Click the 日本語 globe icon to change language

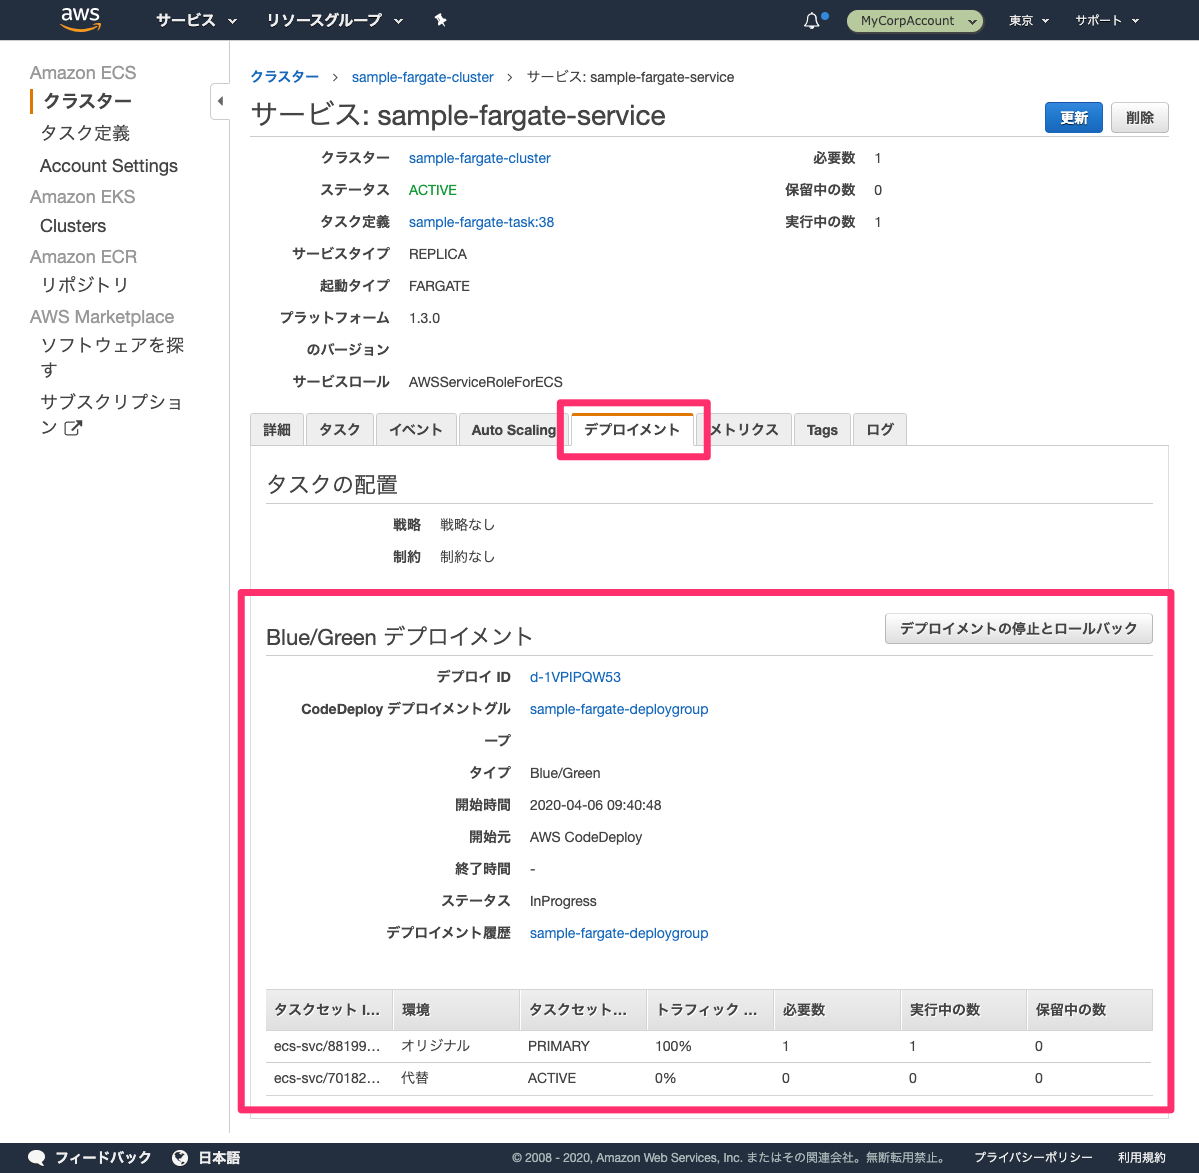tap(177, 1157)
